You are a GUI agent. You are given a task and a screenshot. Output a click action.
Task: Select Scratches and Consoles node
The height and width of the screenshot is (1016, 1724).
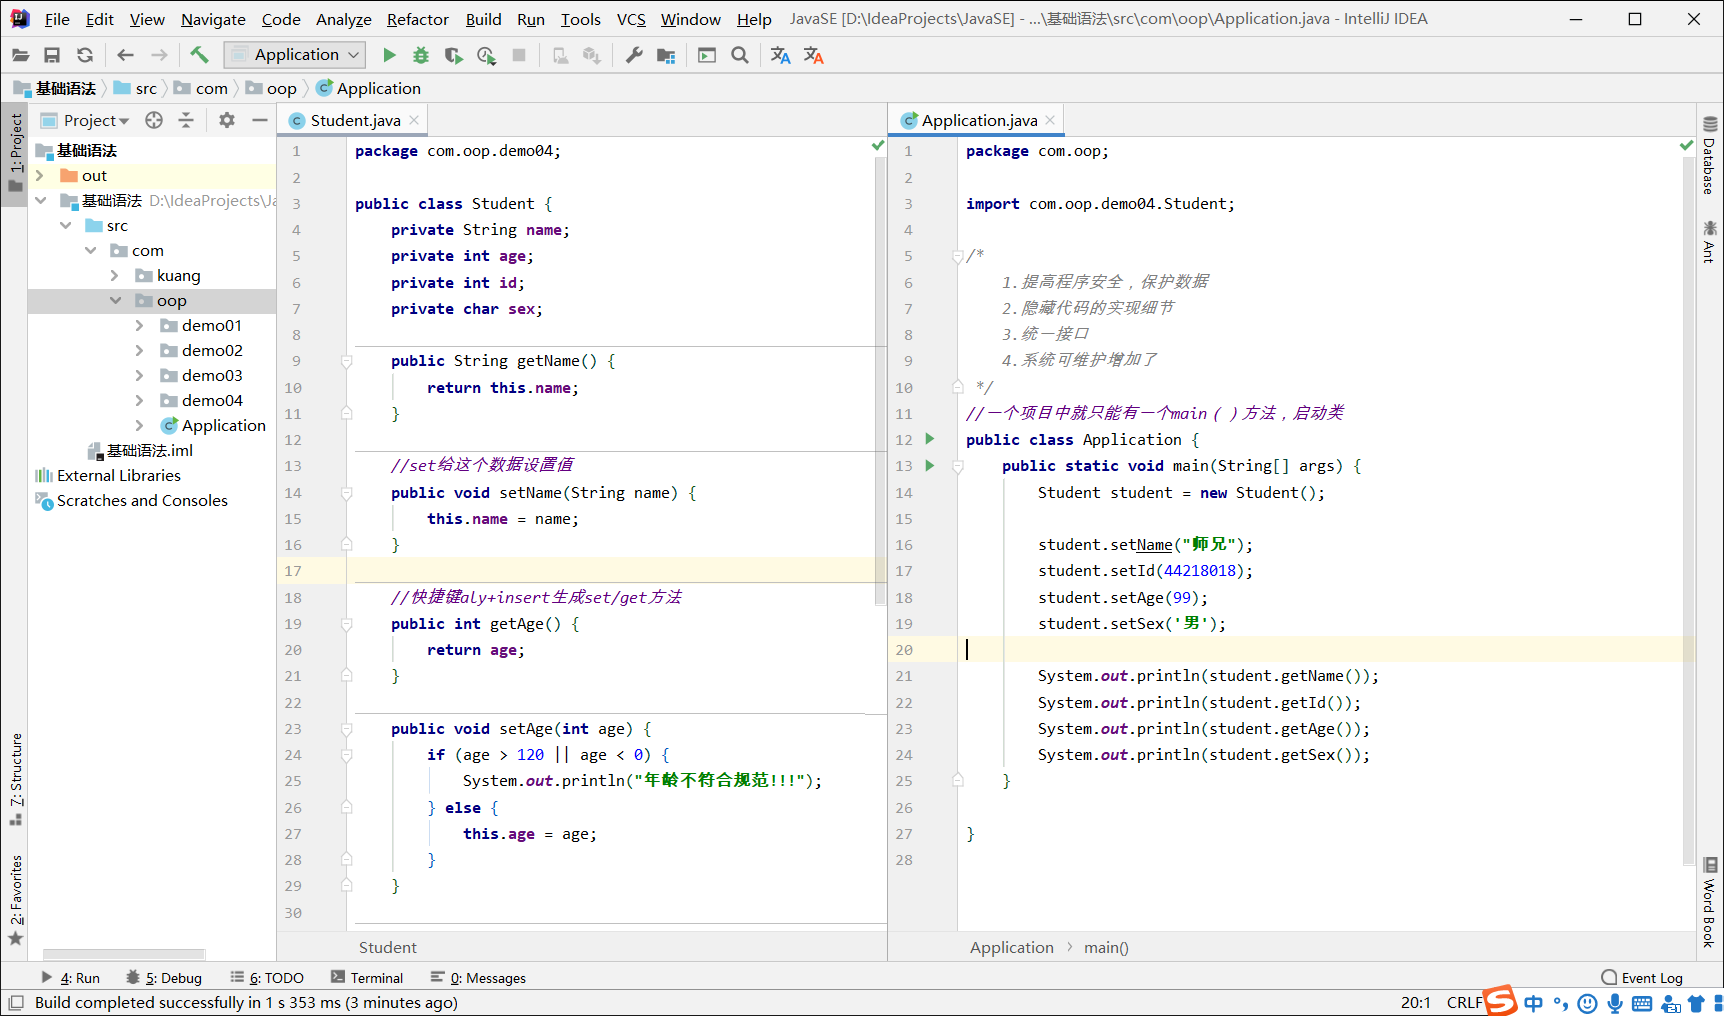tap(142, 500)
